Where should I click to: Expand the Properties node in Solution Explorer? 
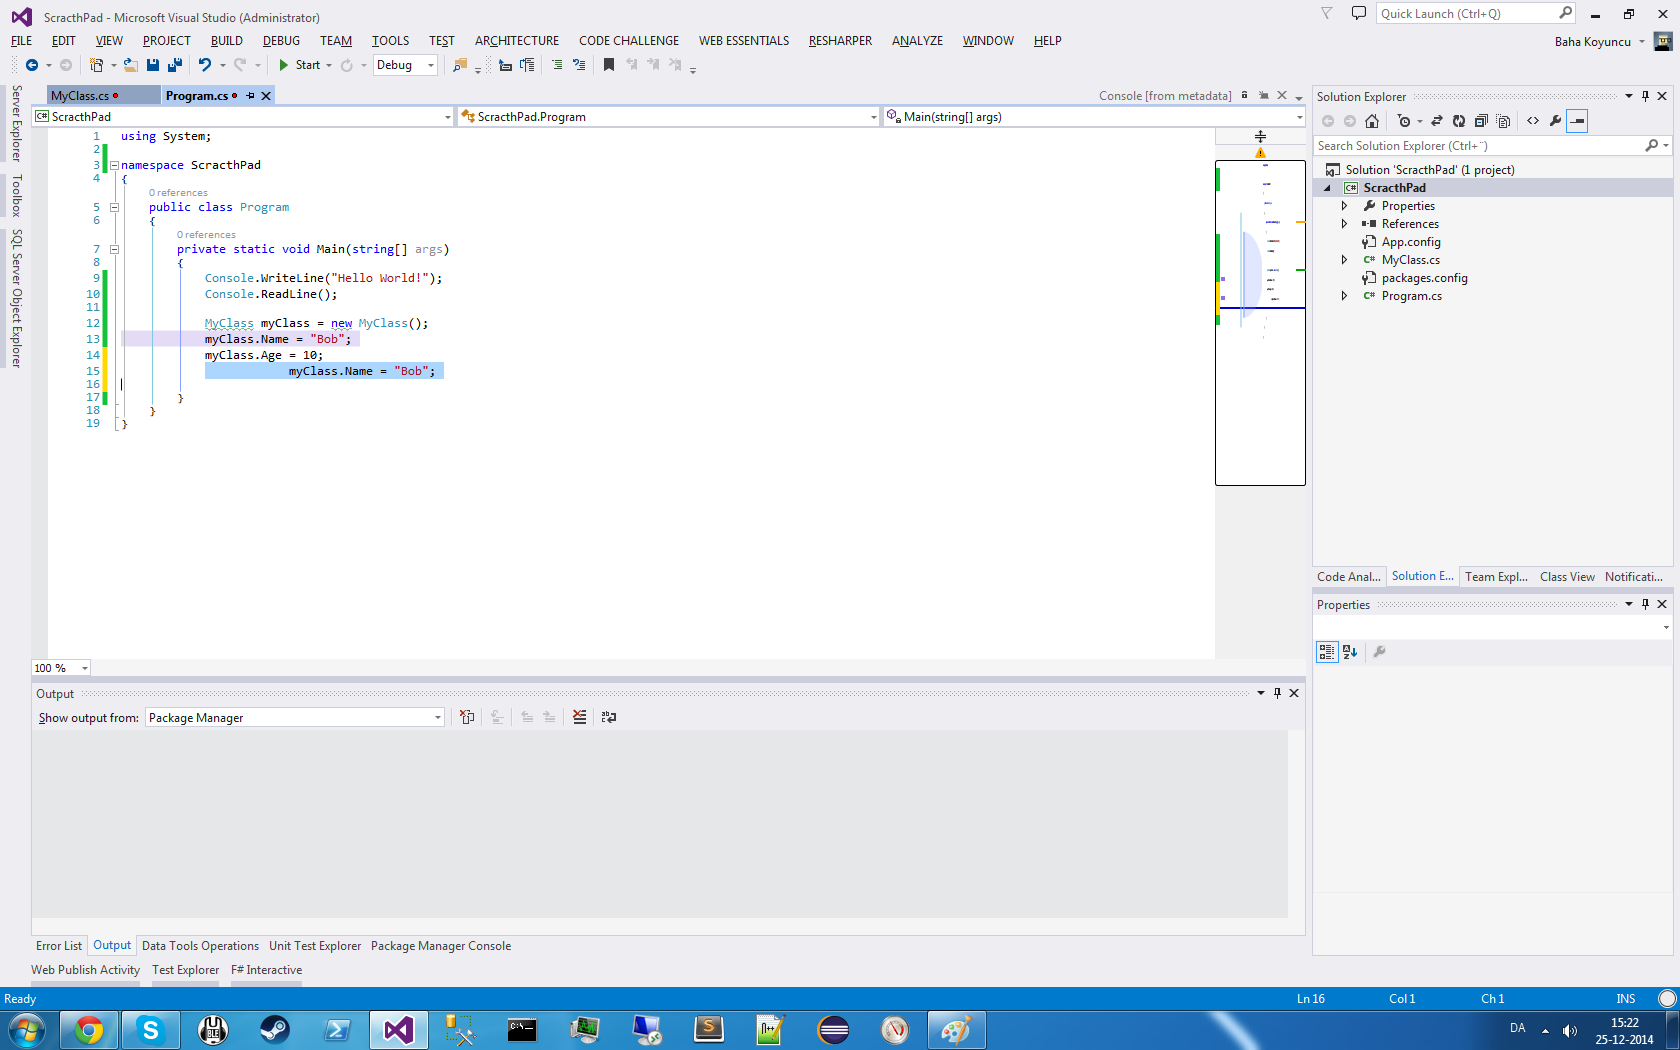coord(1344,206)
